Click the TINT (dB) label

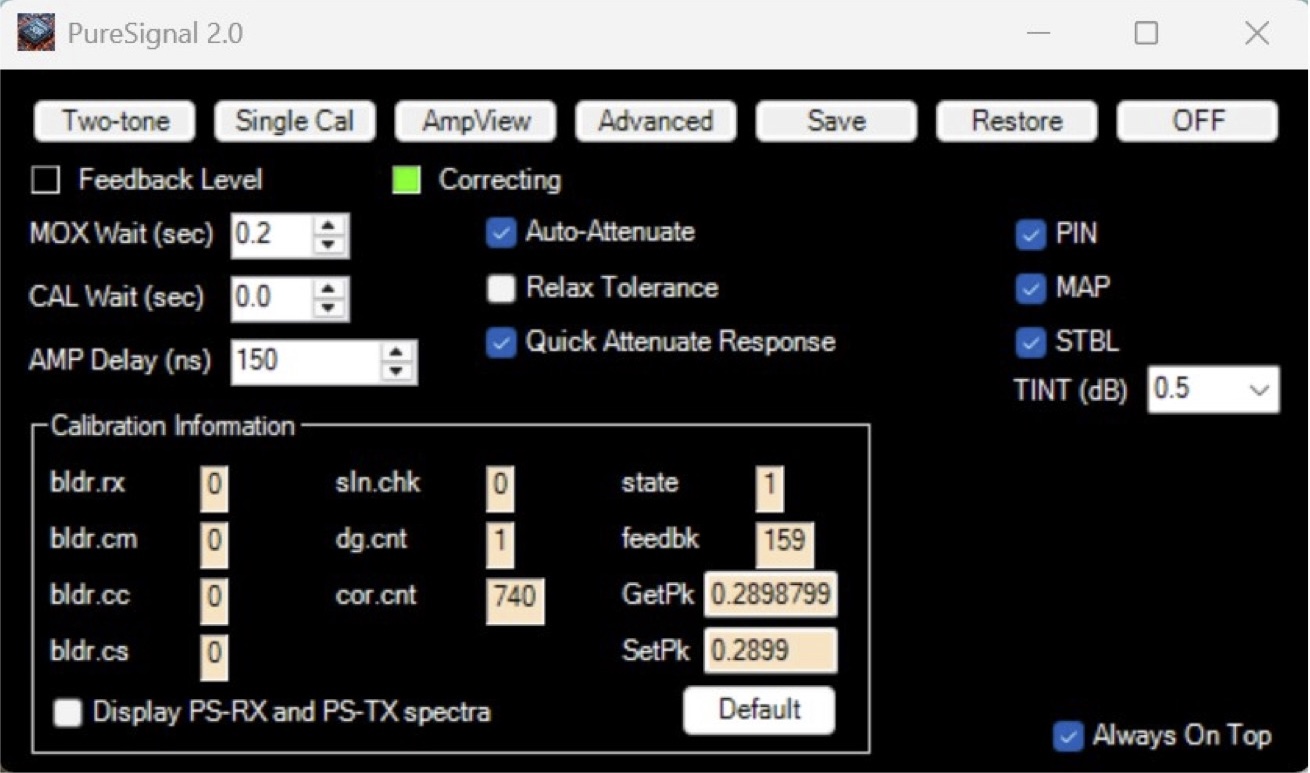click(1070, 391)
